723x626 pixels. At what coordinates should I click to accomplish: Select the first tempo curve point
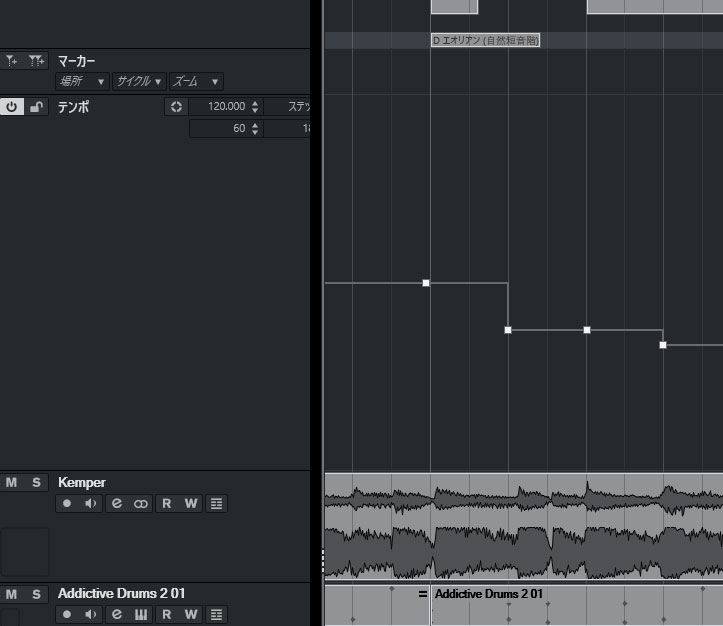click(426, 283)
